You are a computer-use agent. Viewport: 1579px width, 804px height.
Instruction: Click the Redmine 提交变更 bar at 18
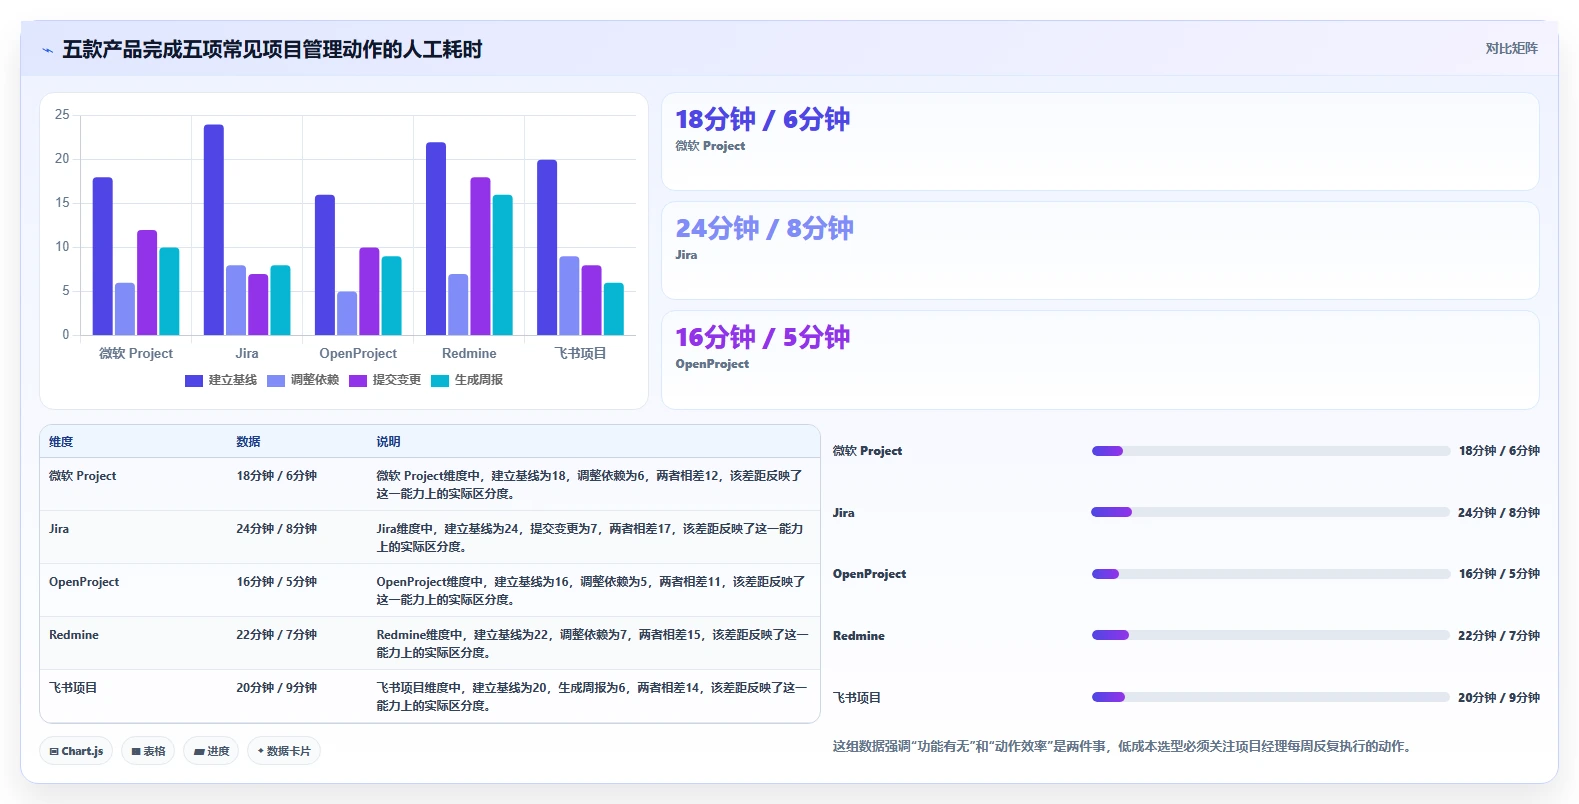pyautogui.click(x=480, y=256)
